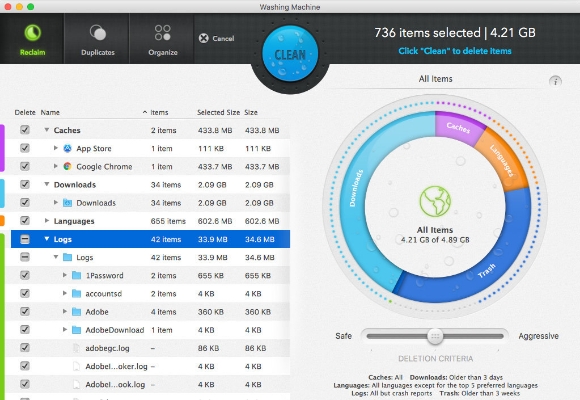This screenshot has height=400, width=580.
Task: Toggle the Languages delete checkbox
Action: 25,221
